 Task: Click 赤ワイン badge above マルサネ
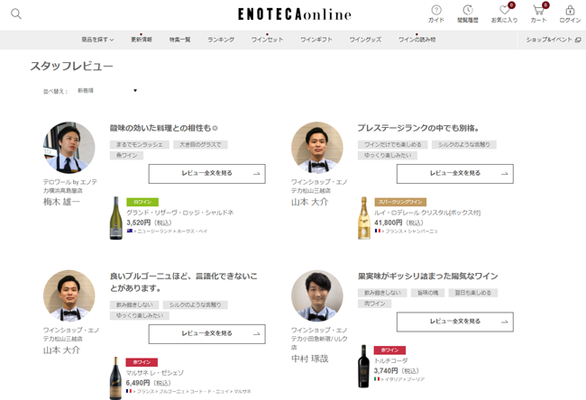tap(142, 362)
